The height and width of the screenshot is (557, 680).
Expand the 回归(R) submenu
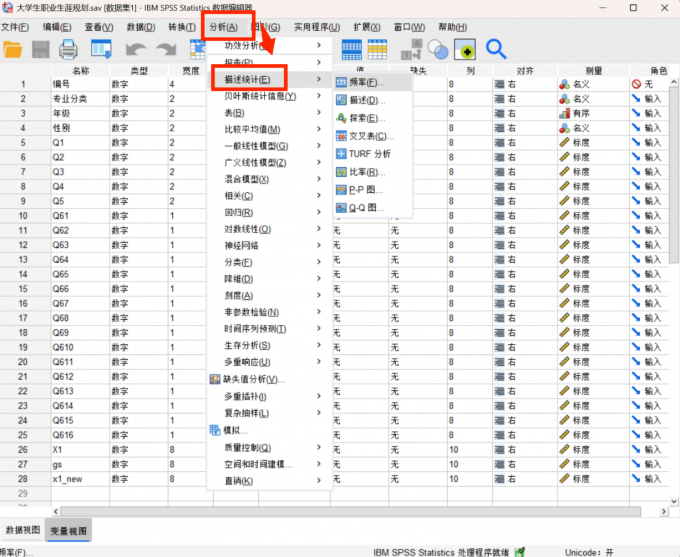(270, 213)
